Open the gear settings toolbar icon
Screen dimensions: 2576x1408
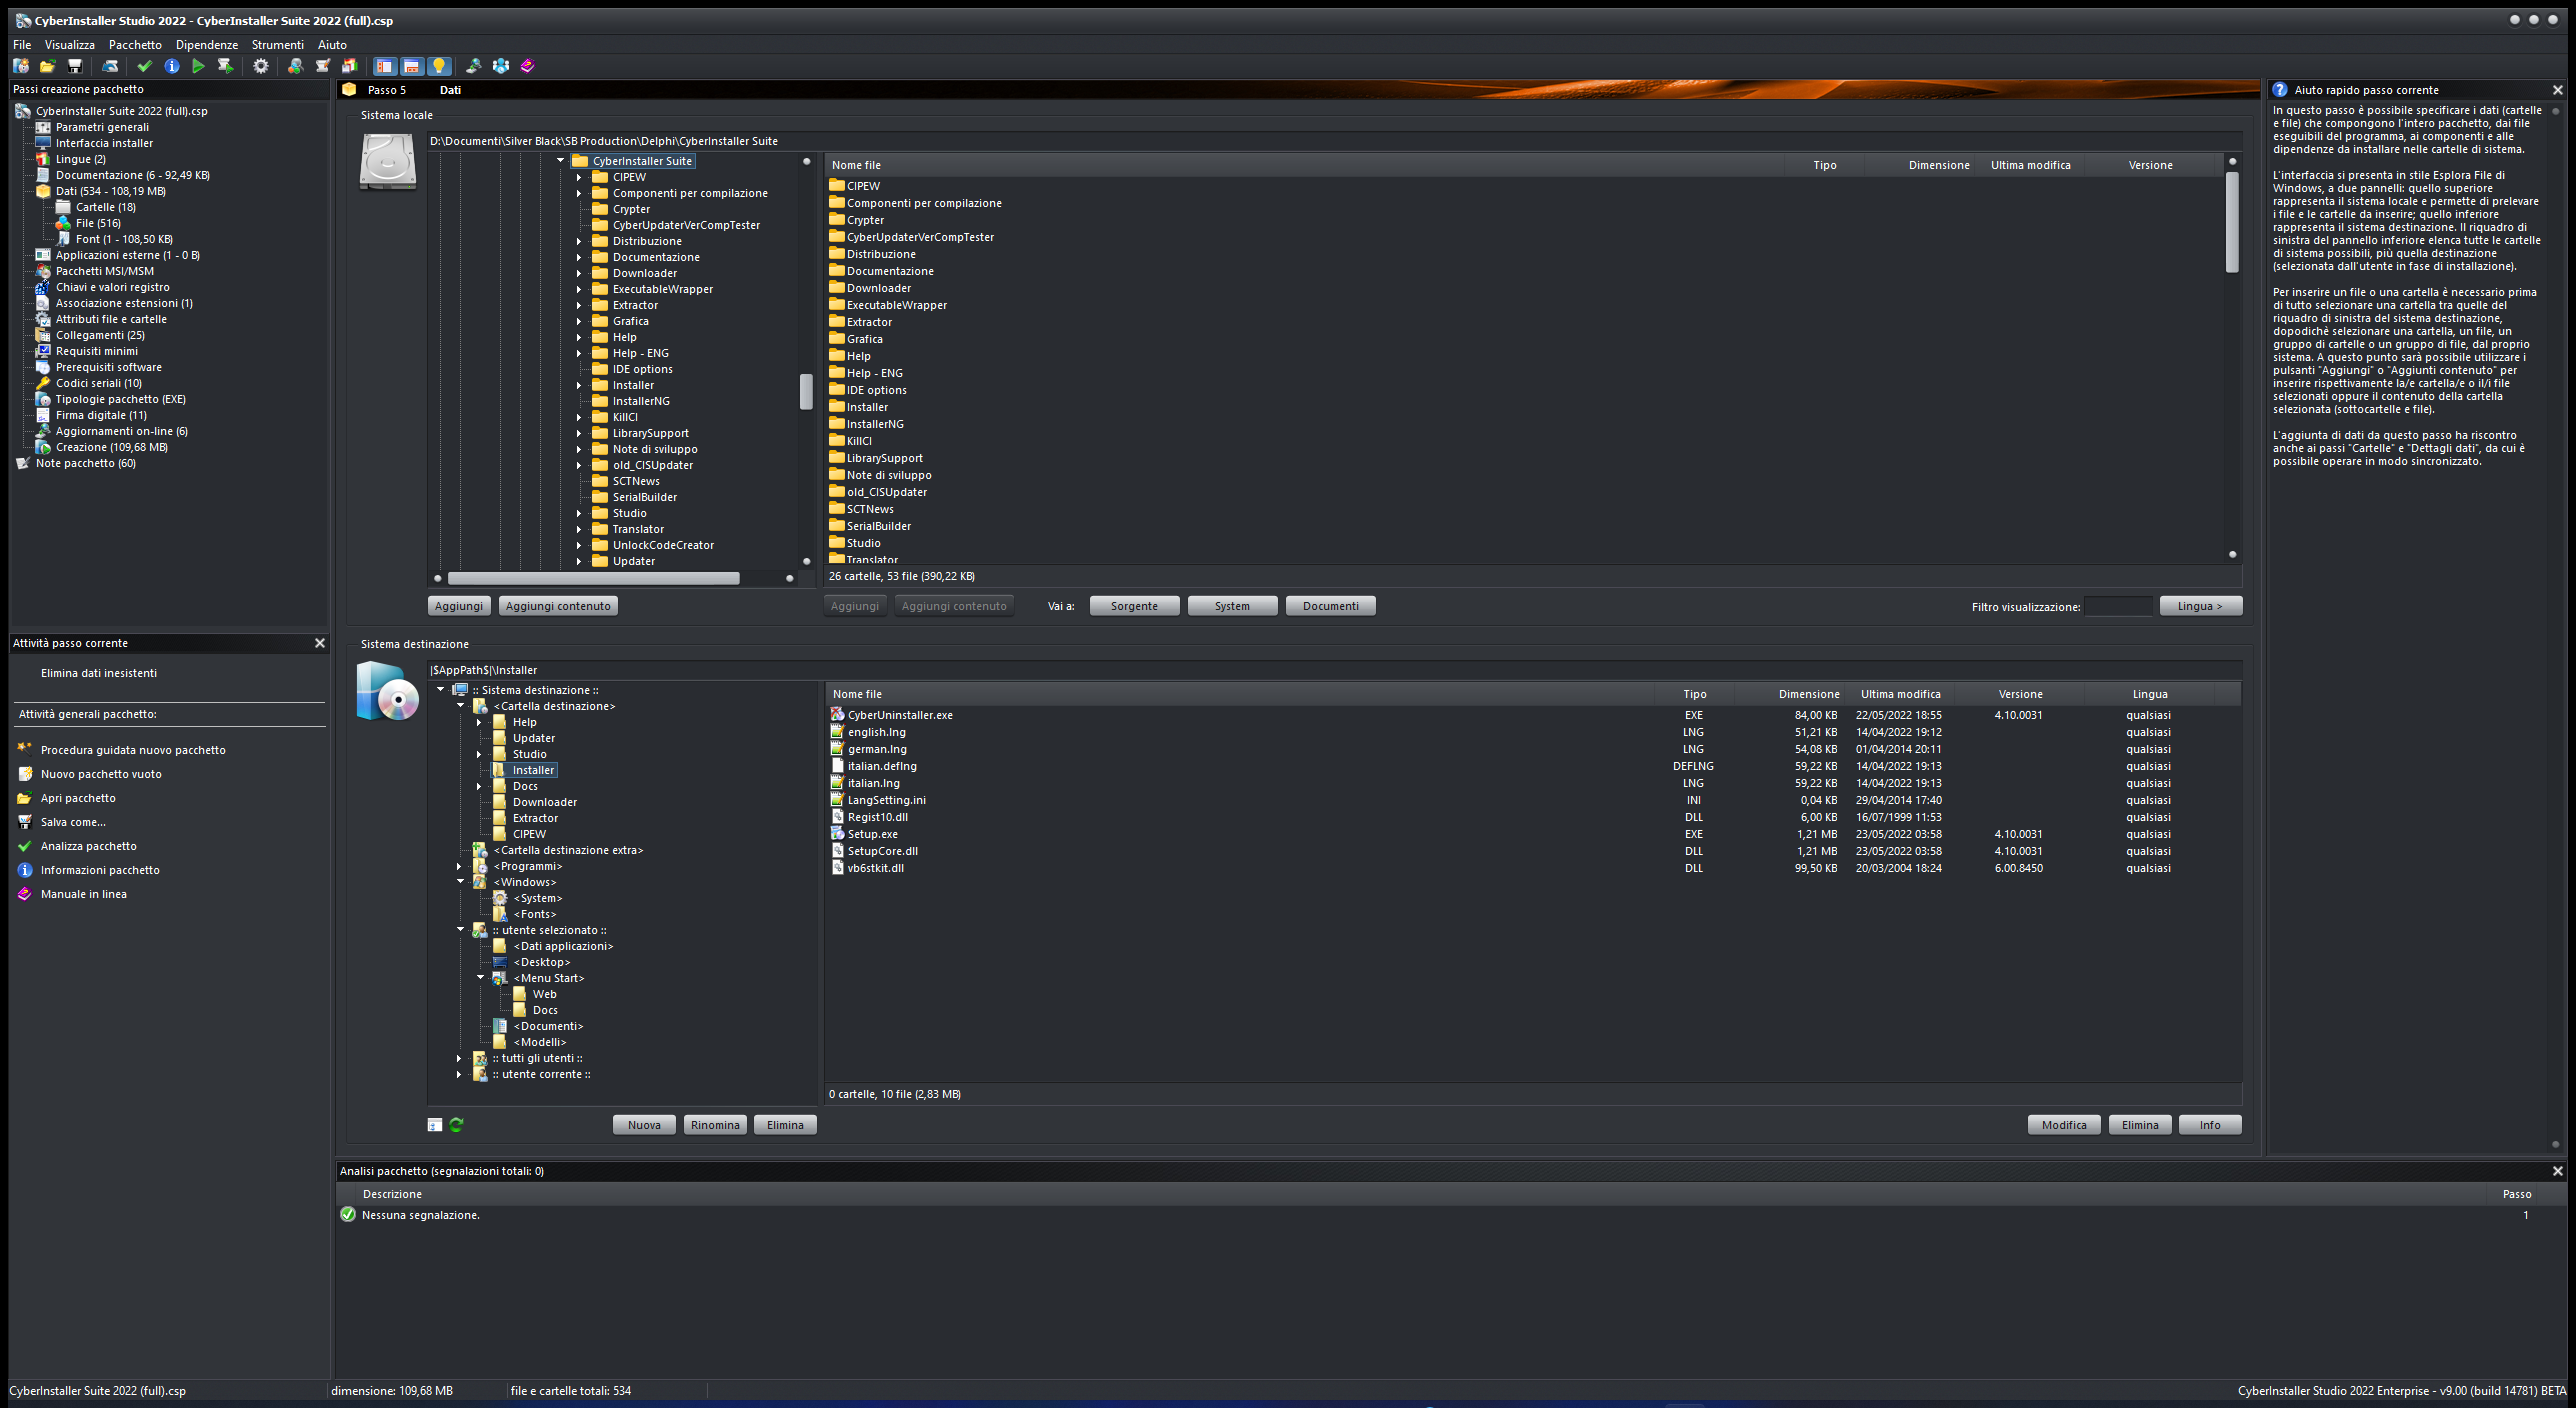pyautogui.click(x=261, y=66)
